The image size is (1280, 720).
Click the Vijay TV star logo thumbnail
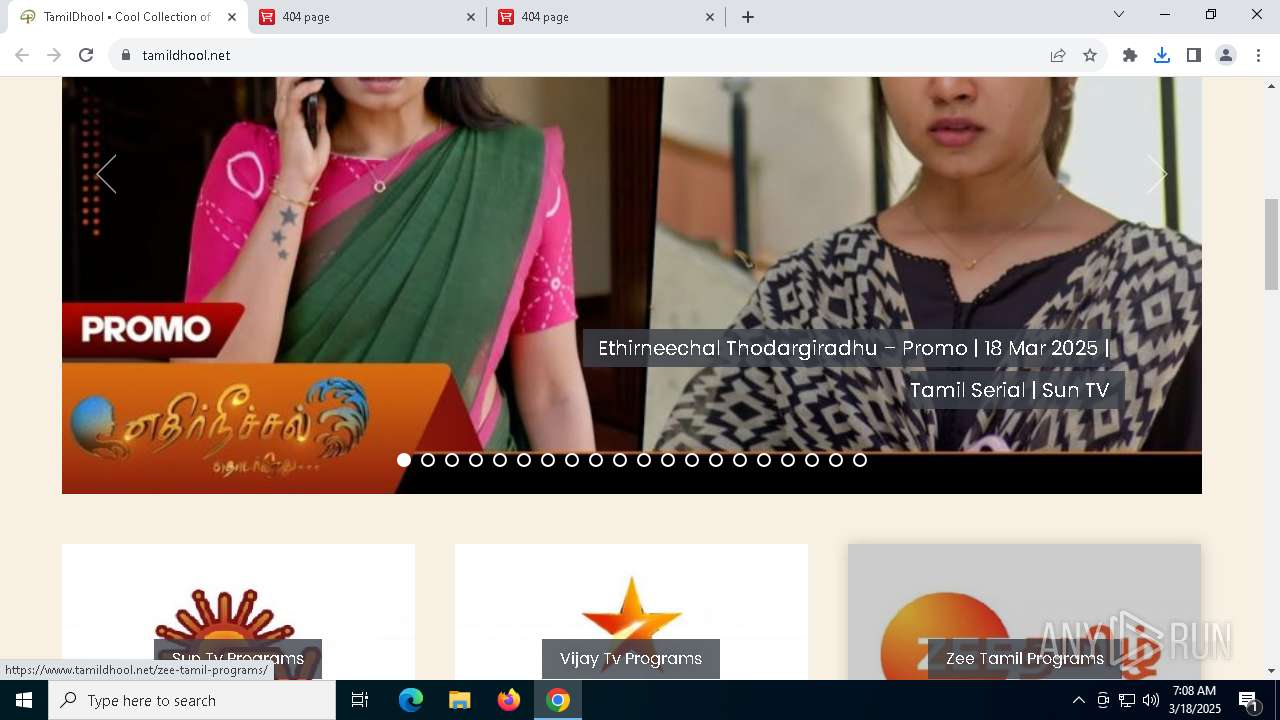pos(631,612)
